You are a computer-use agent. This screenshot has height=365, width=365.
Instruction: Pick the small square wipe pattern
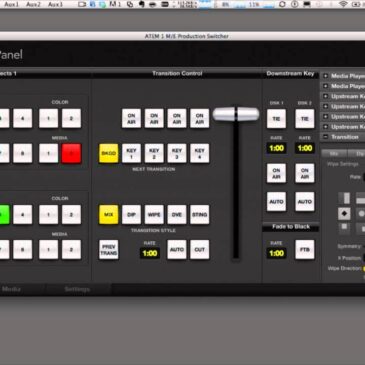344,228
